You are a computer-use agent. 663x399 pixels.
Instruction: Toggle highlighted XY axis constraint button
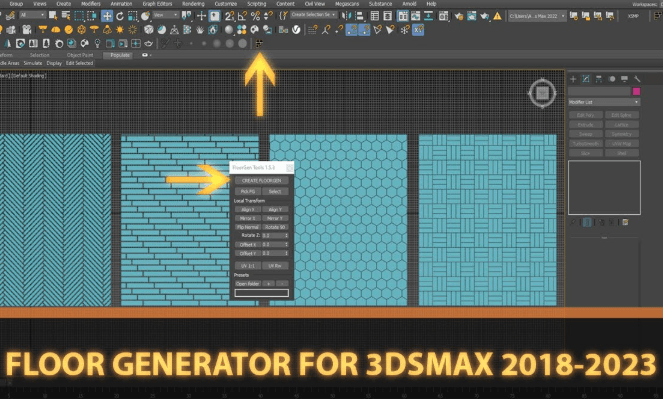(x=418, y=30)
